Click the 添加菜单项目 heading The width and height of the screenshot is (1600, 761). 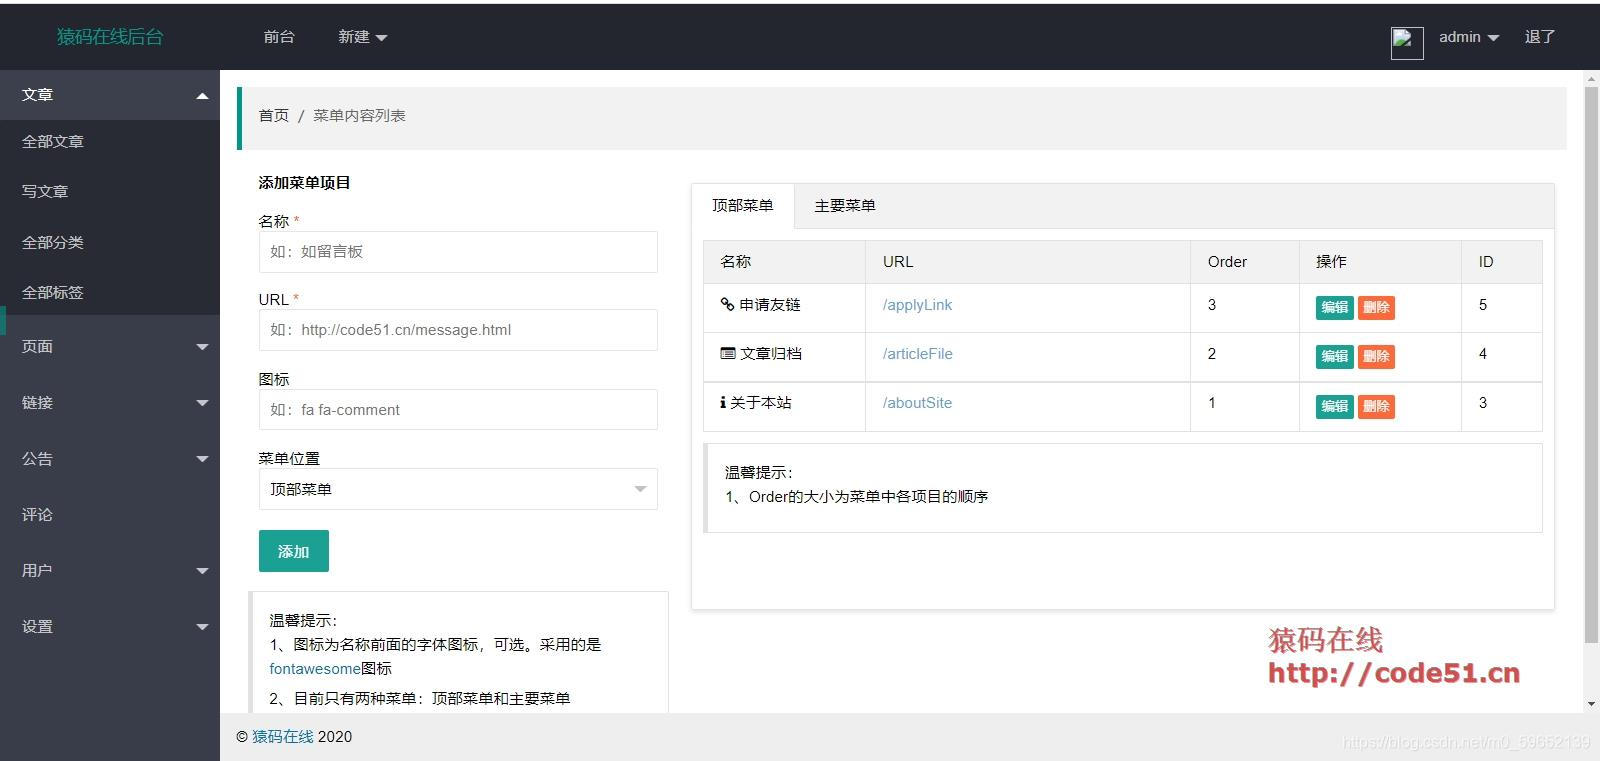(304, 183)
